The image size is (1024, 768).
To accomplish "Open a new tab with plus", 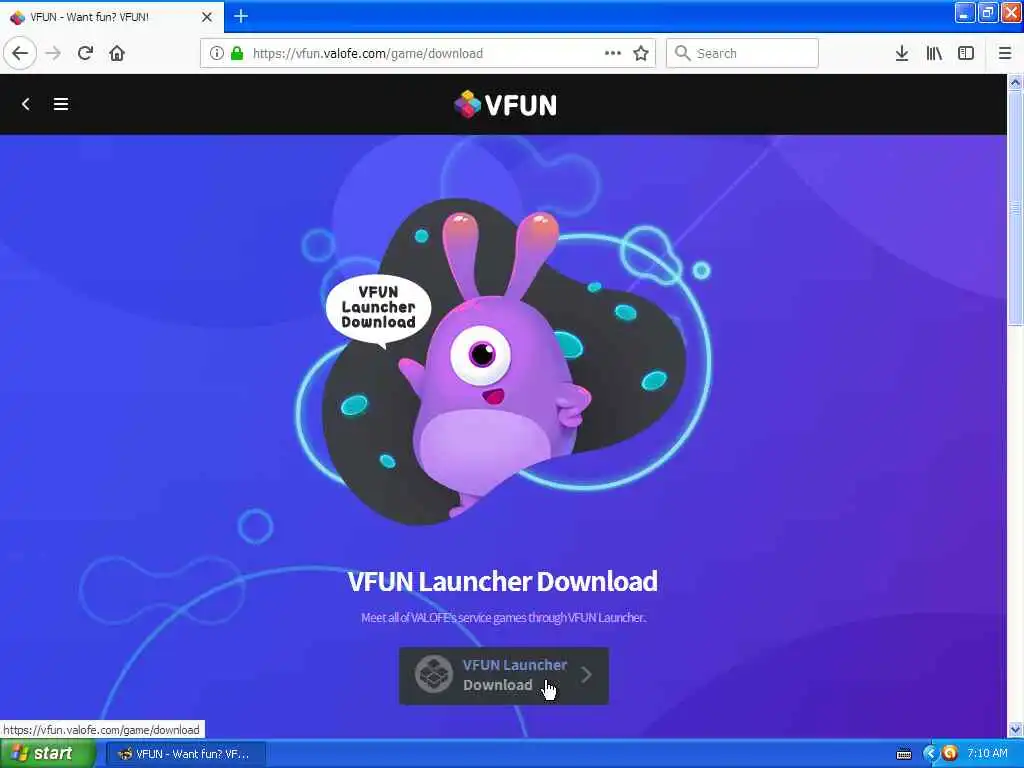I will pos(241,16).
